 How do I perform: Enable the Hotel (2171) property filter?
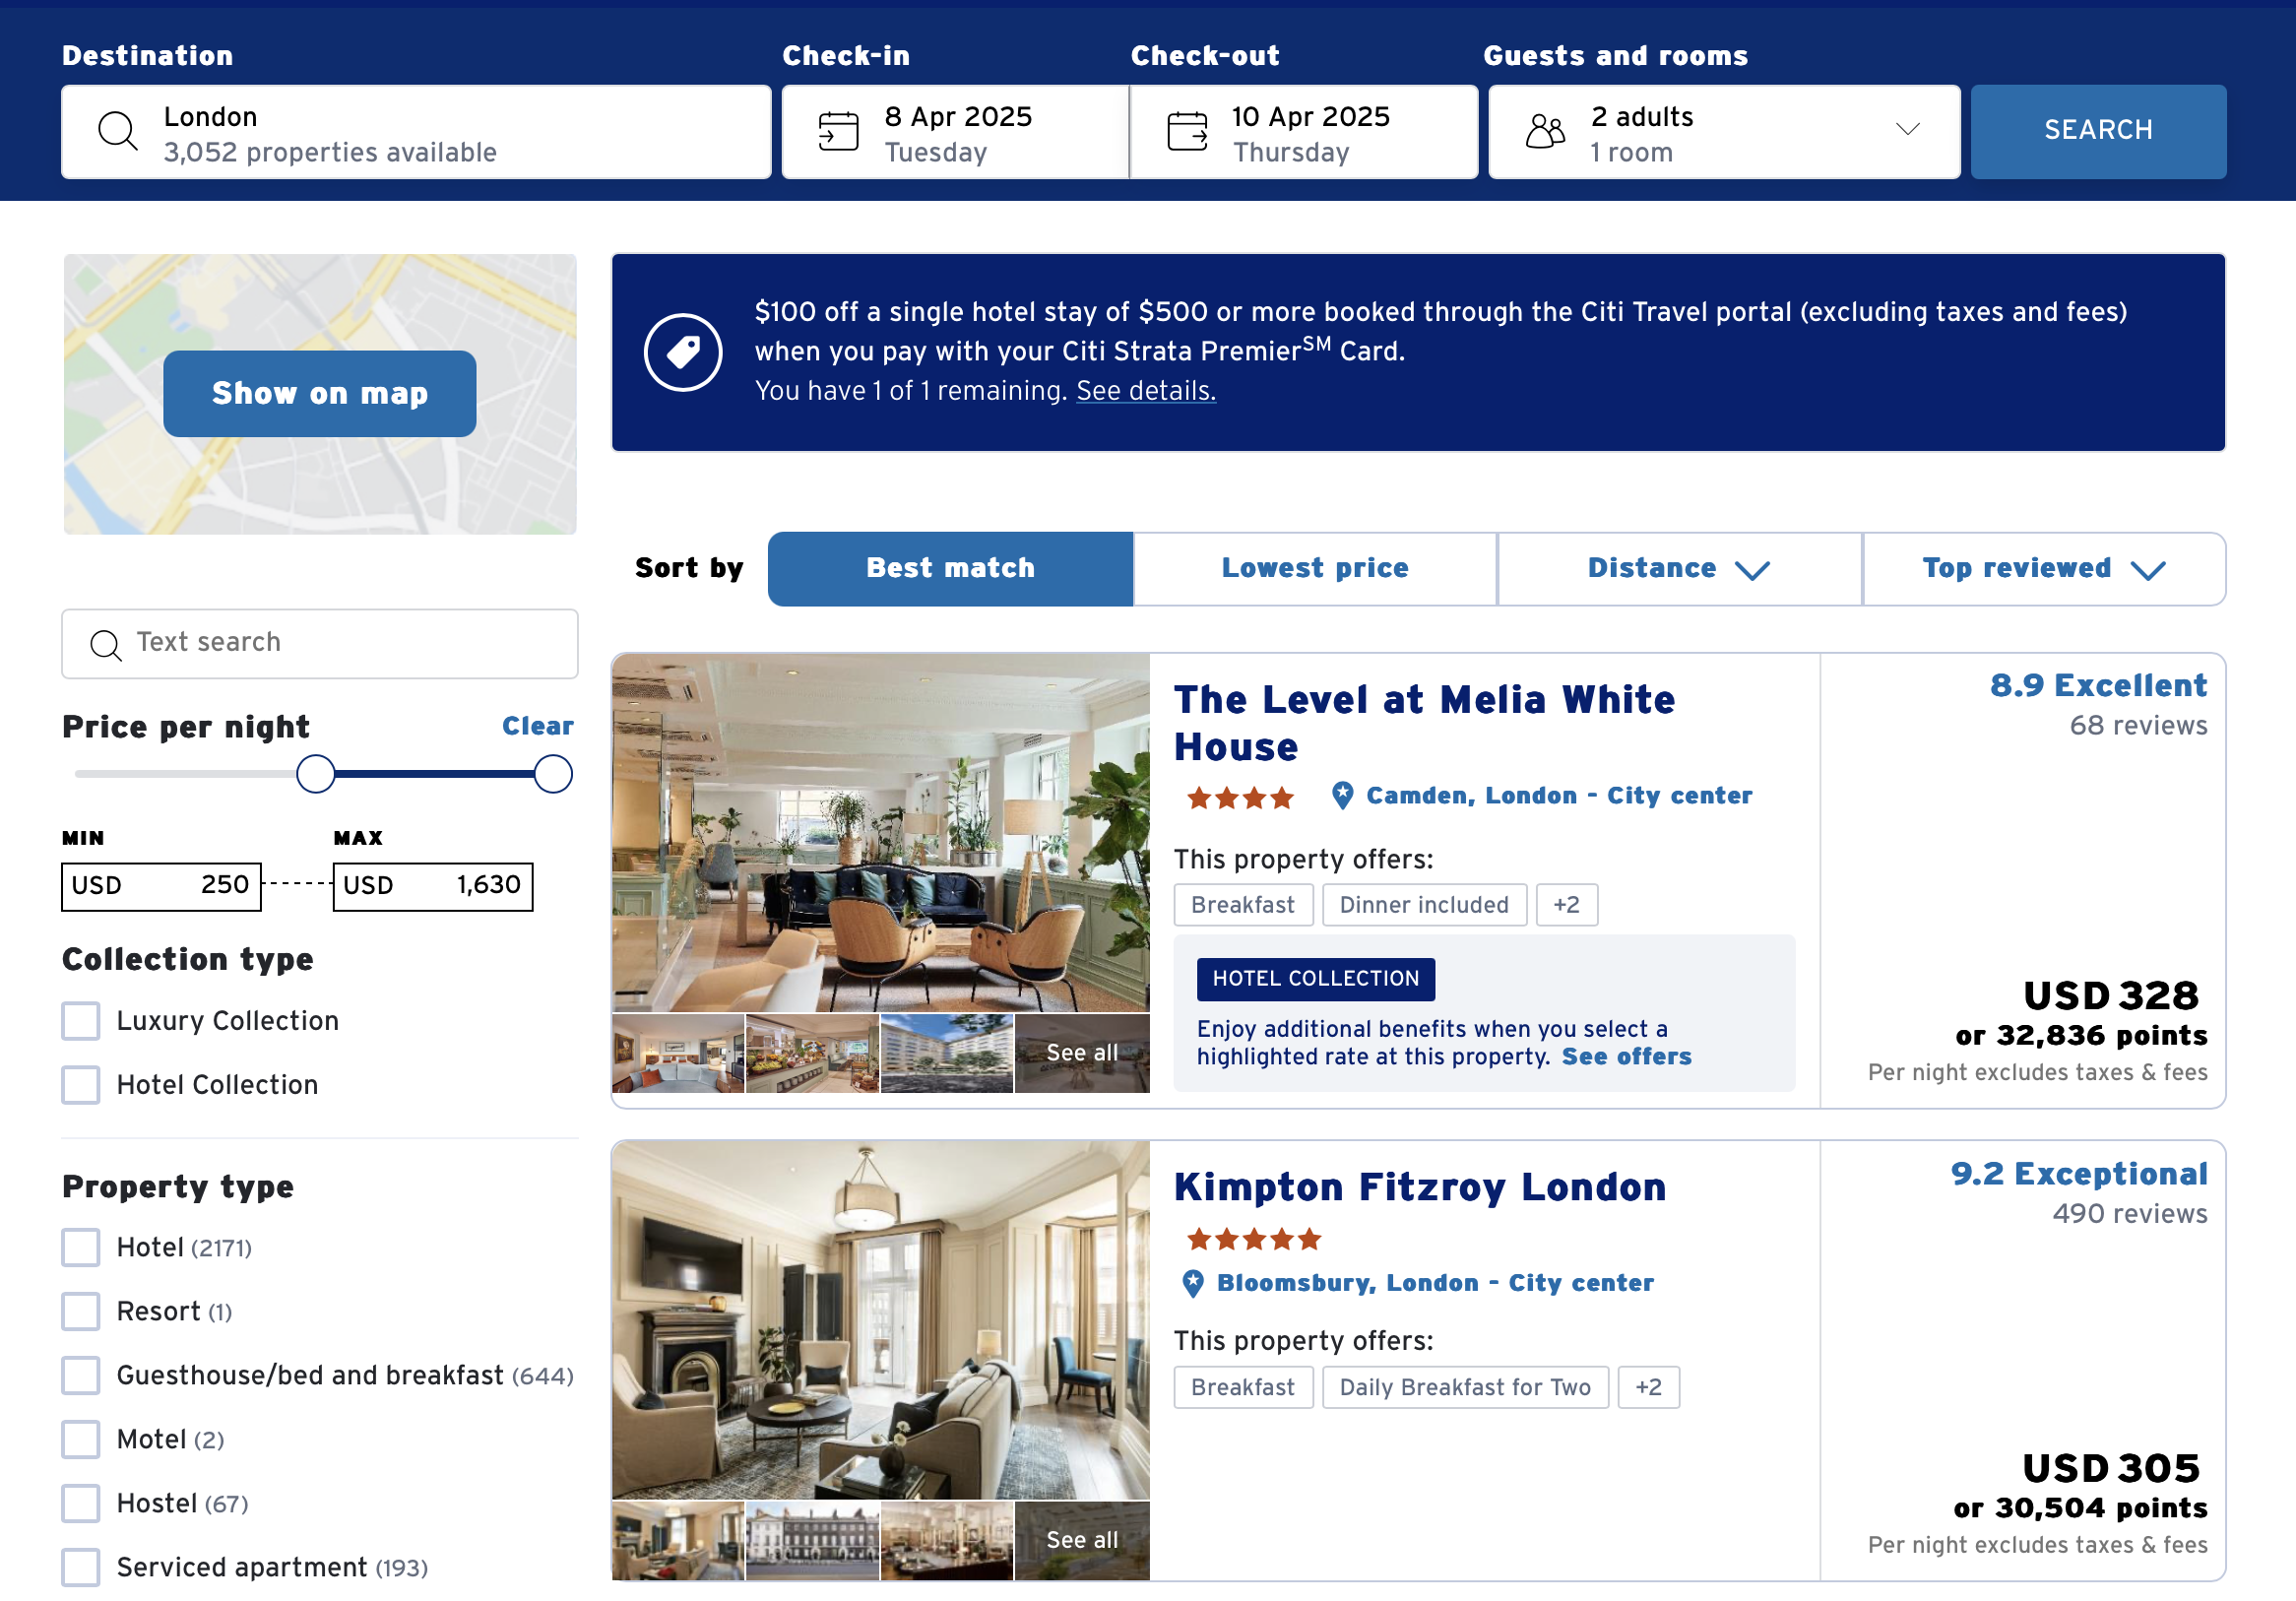tap(81, 1247)
